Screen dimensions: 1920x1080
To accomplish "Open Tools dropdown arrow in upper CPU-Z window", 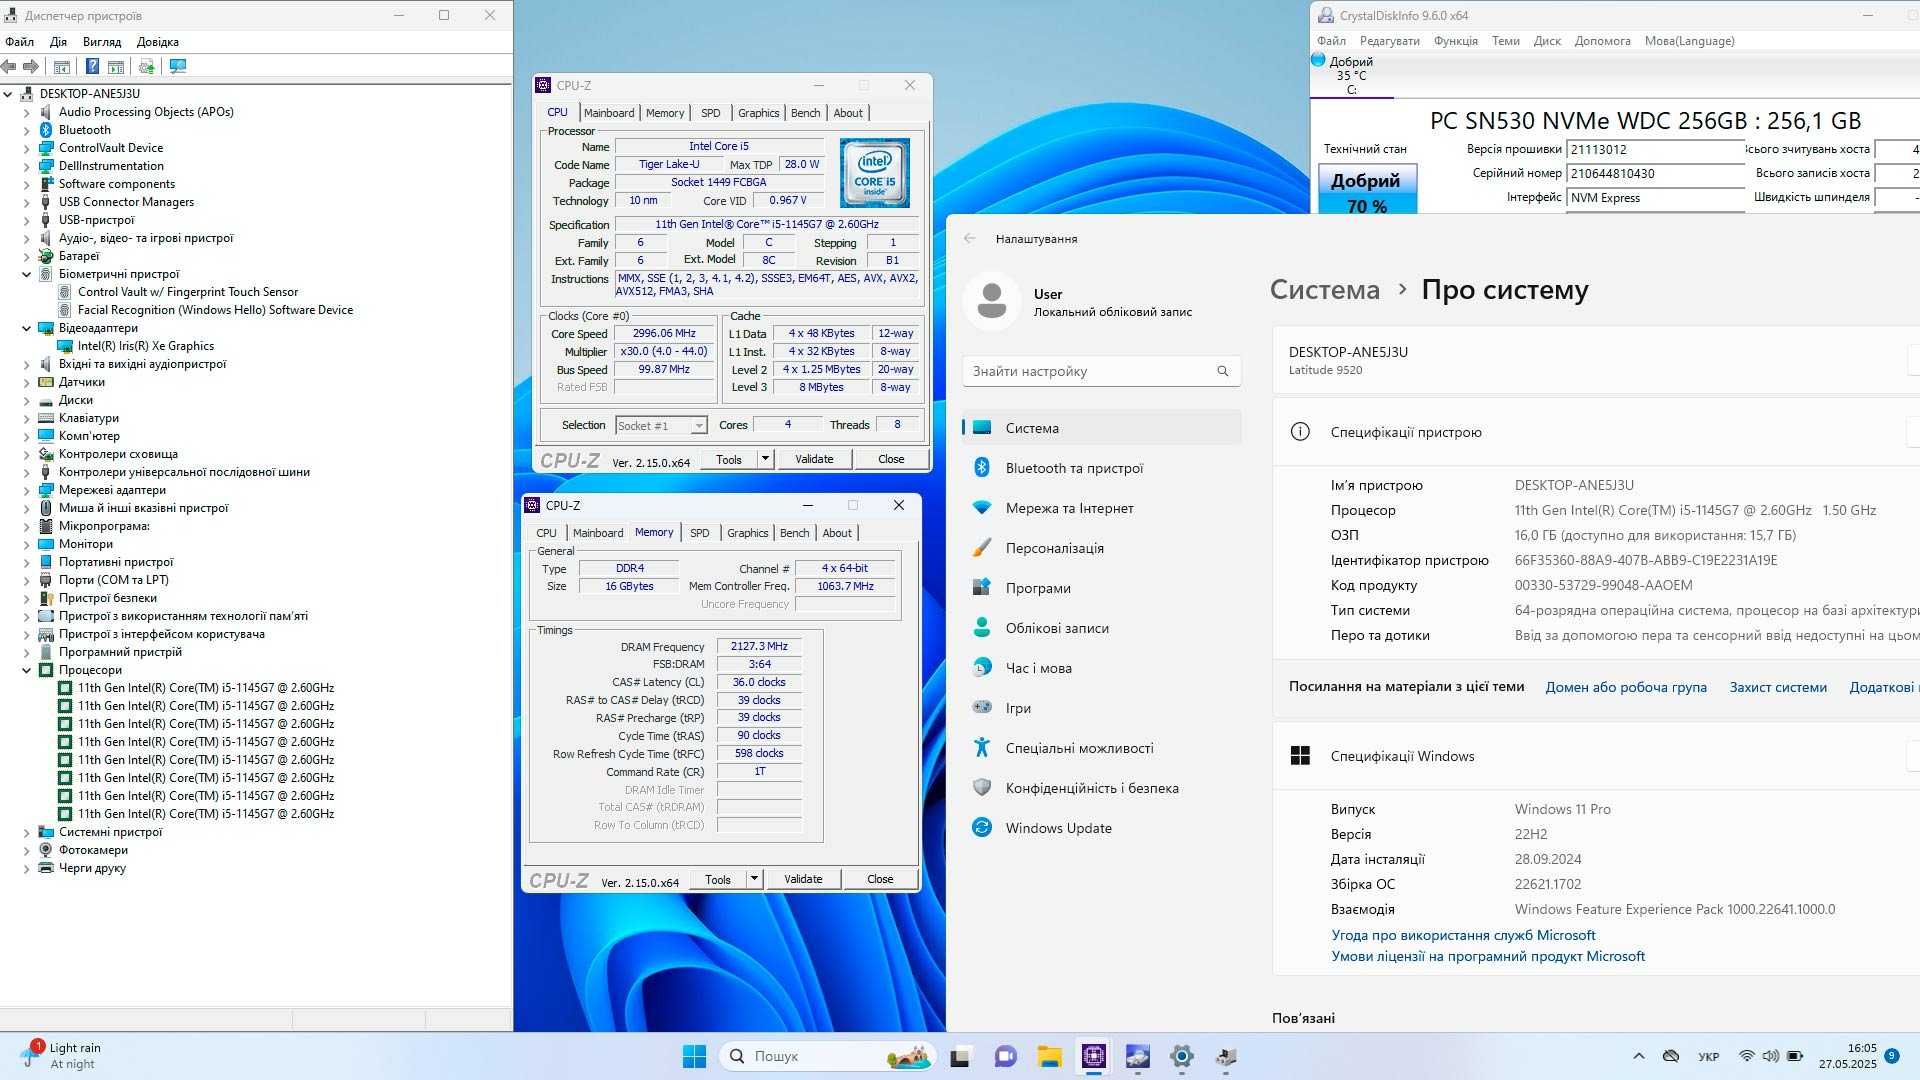I will (x=765, y=459).
